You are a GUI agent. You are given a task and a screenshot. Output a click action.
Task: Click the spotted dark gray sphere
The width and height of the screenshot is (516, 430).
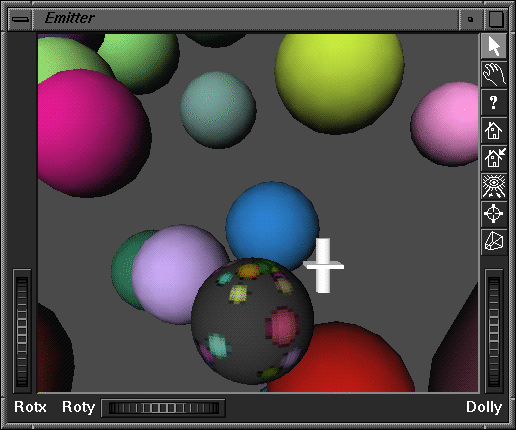click(x=252, y=321)
